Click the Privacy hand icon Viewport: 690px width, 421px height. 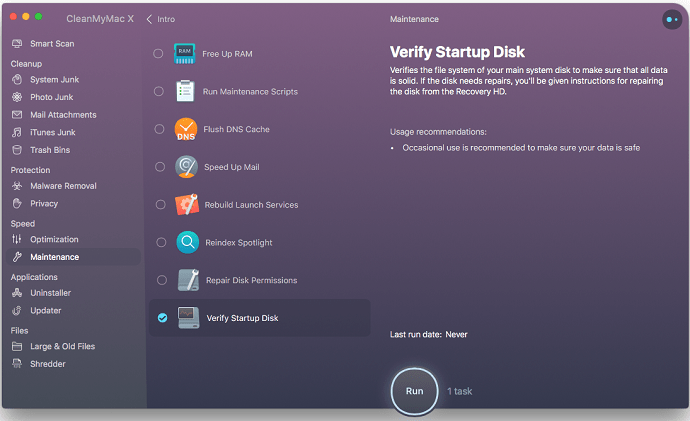click(x=17, y=204)
